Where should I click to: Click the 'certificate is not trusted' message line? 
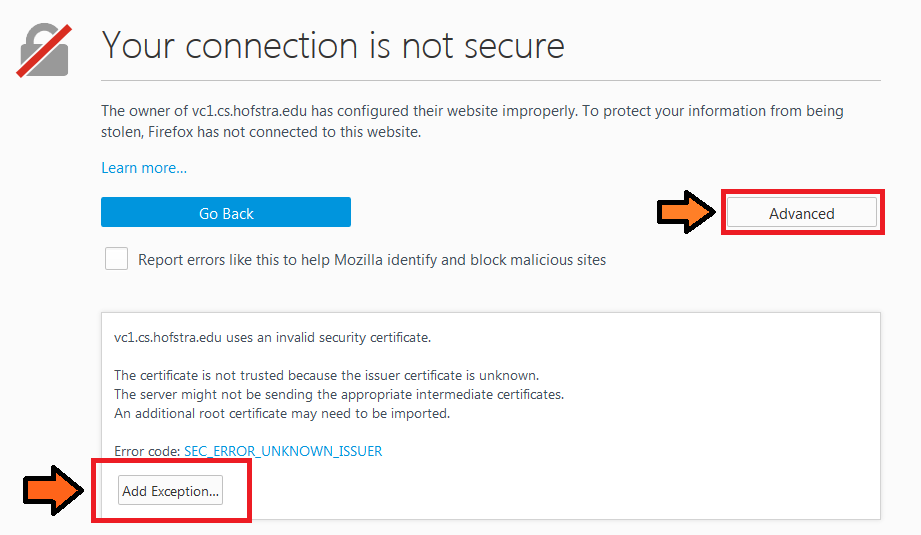coord(326,375)
